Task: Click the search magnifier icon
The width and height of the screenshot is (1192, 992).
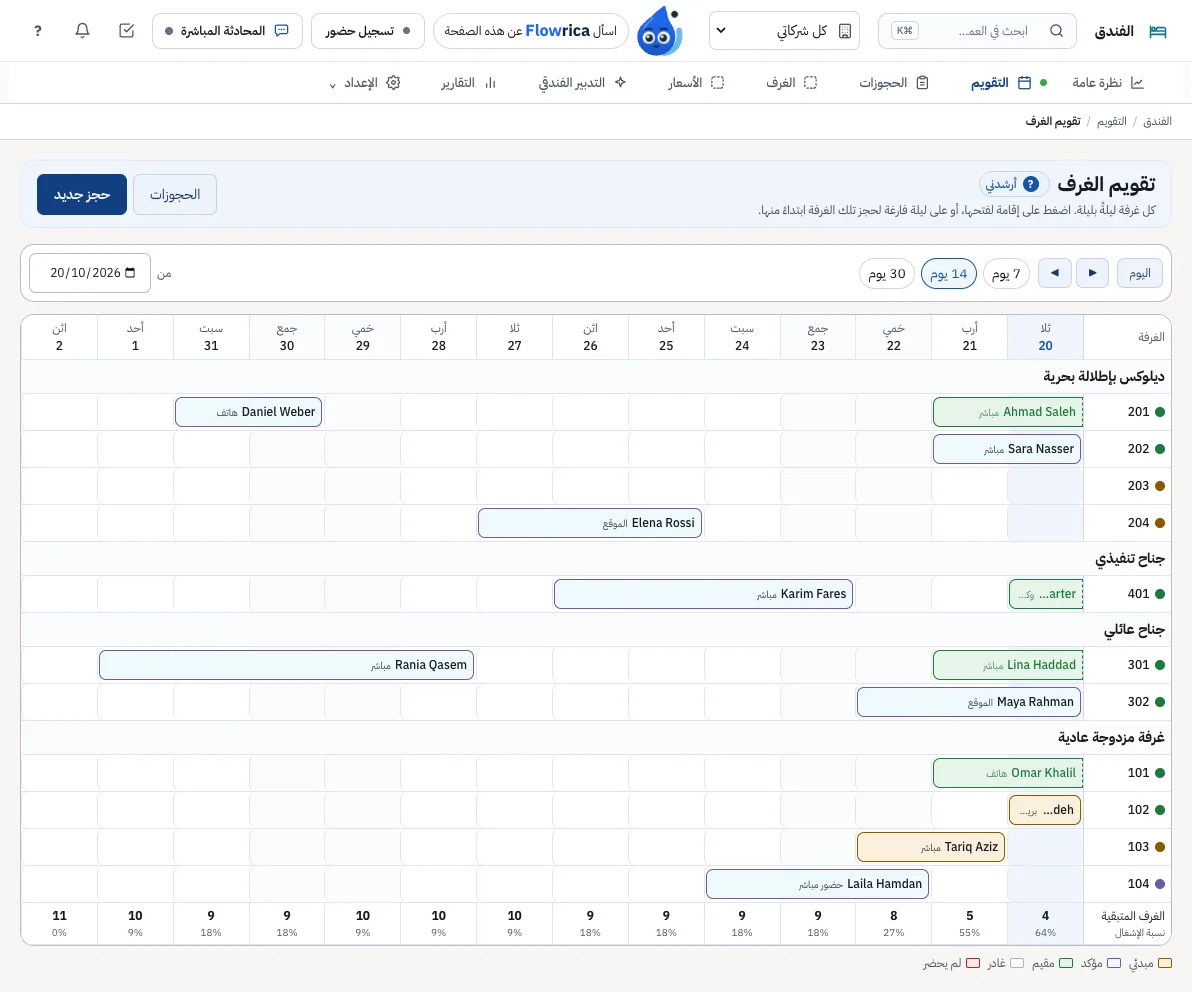Action: (1057, 31)
